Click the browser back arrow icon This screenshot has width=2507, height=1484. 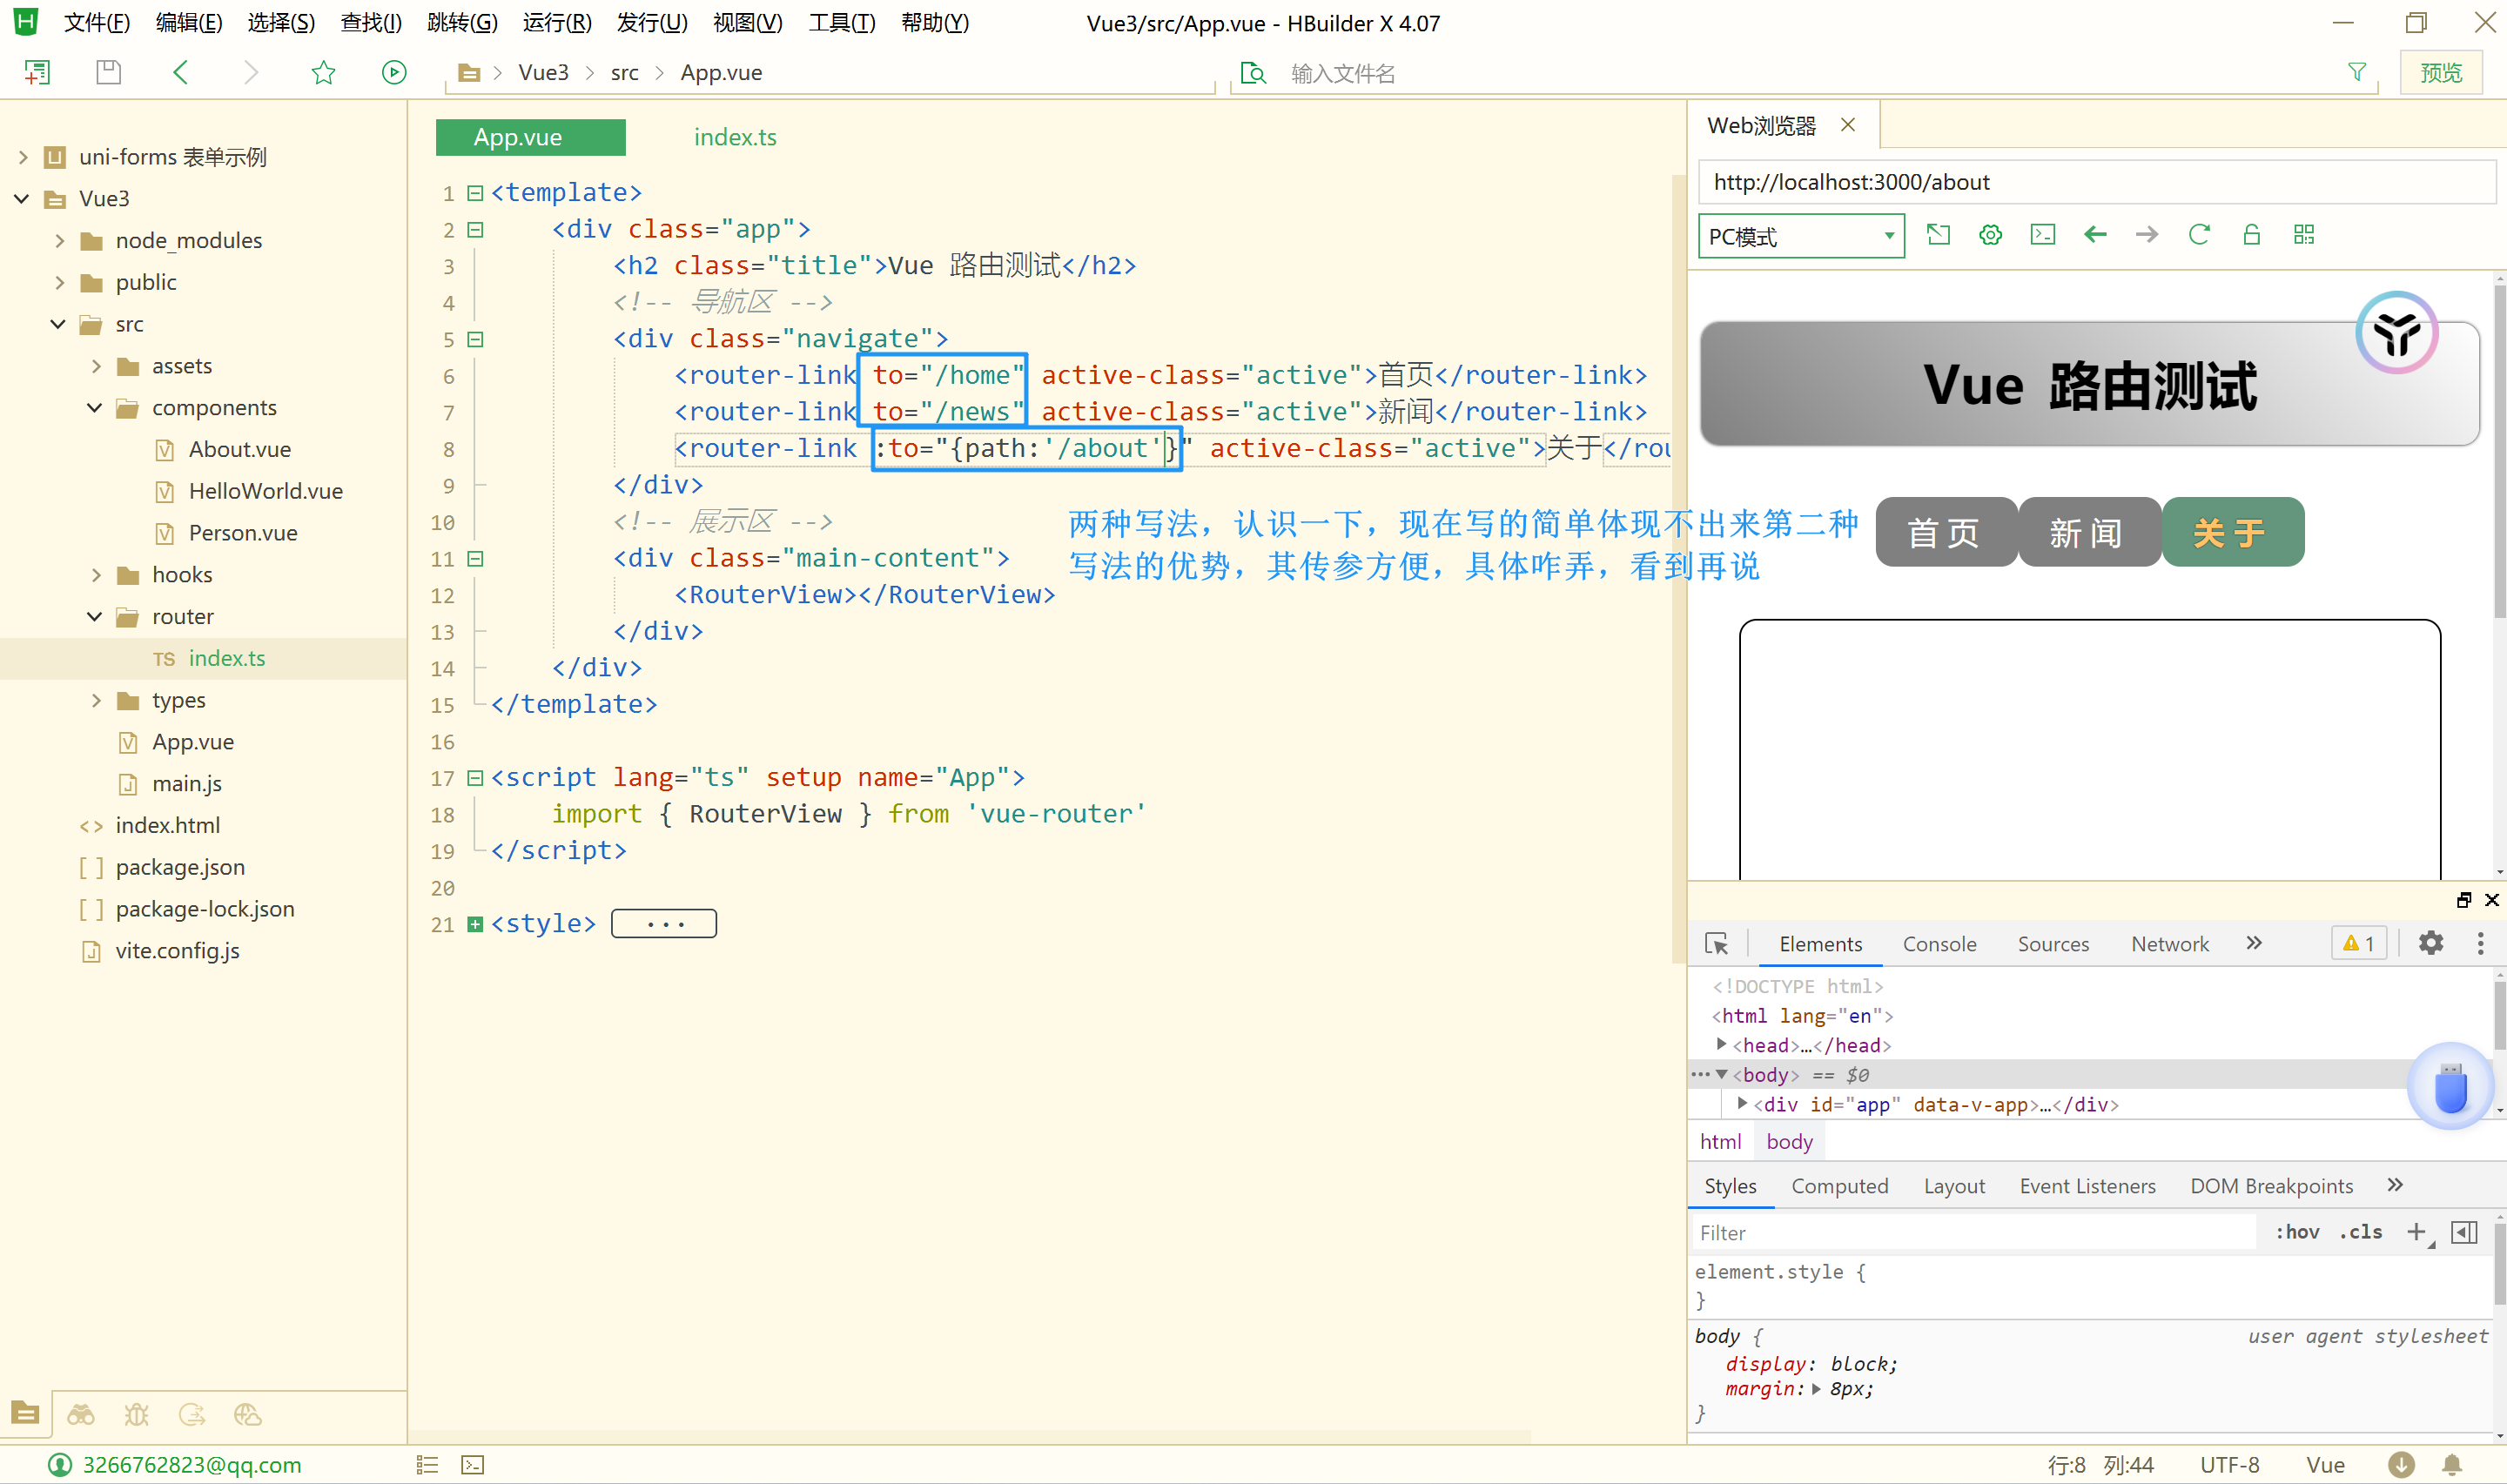[x=2095, y=235]
